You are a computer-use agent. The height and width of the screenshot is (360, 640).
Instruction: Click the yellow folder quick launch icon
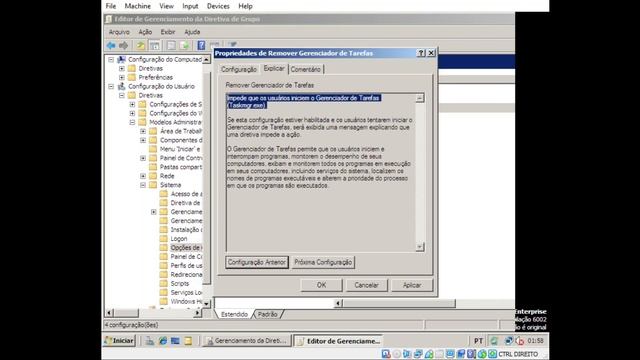188,341
